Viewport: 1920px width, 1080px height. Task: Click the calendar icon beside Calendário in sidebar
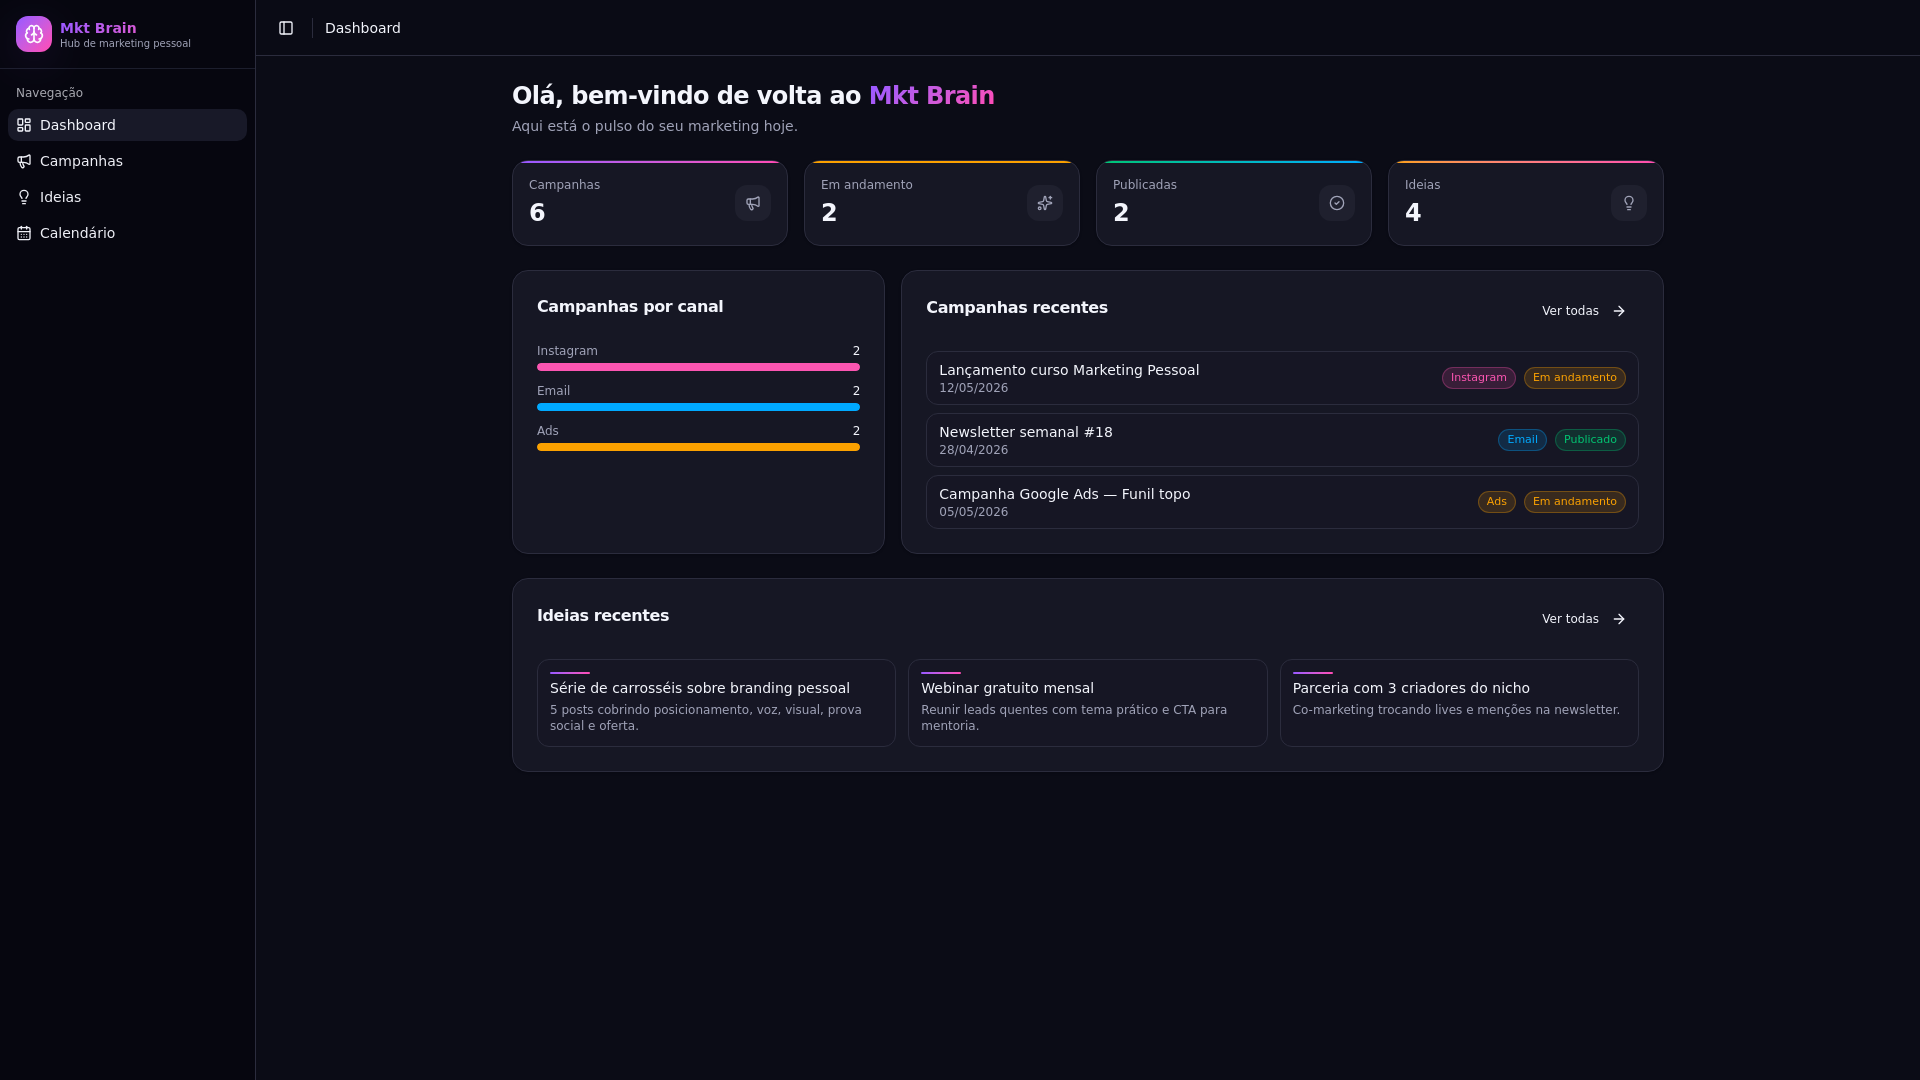pos(24,233)
